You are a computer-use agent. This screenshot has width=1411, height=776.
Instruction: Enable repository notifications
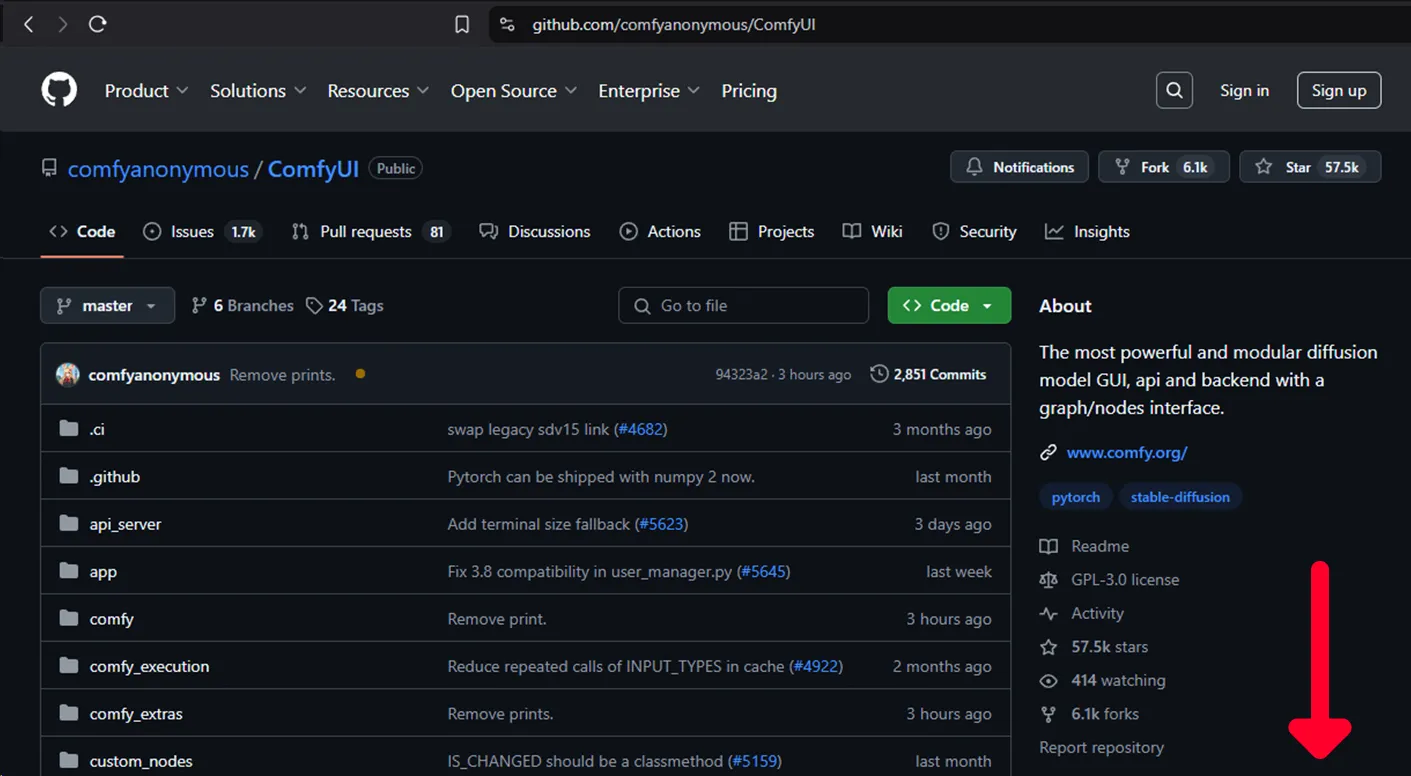click(1019, 167)
